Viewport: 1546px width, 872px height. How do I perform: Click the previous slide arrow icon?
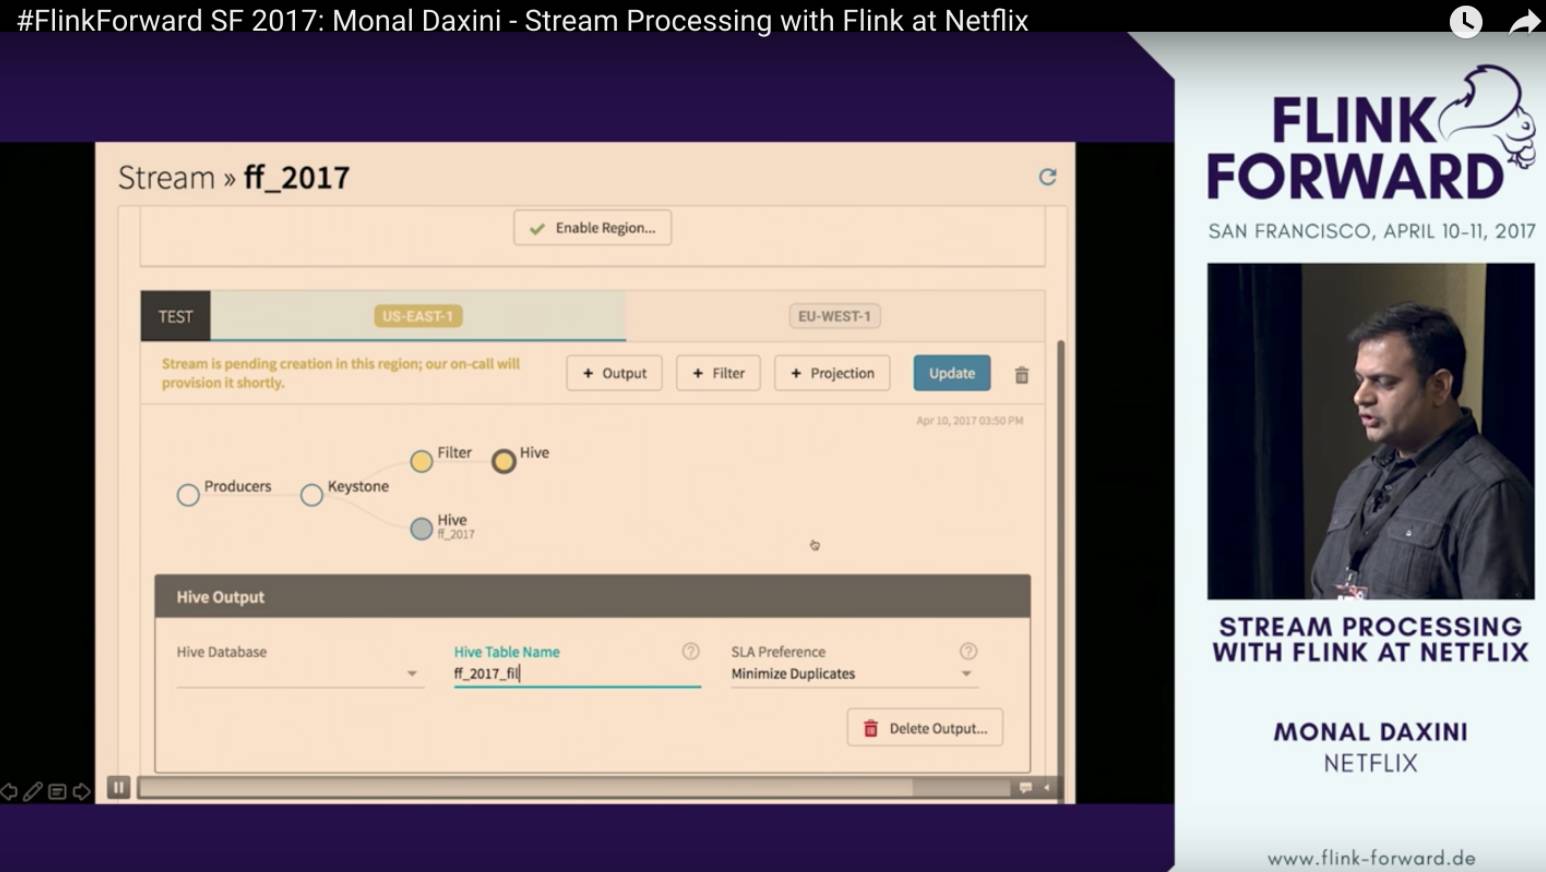(9, 792)
